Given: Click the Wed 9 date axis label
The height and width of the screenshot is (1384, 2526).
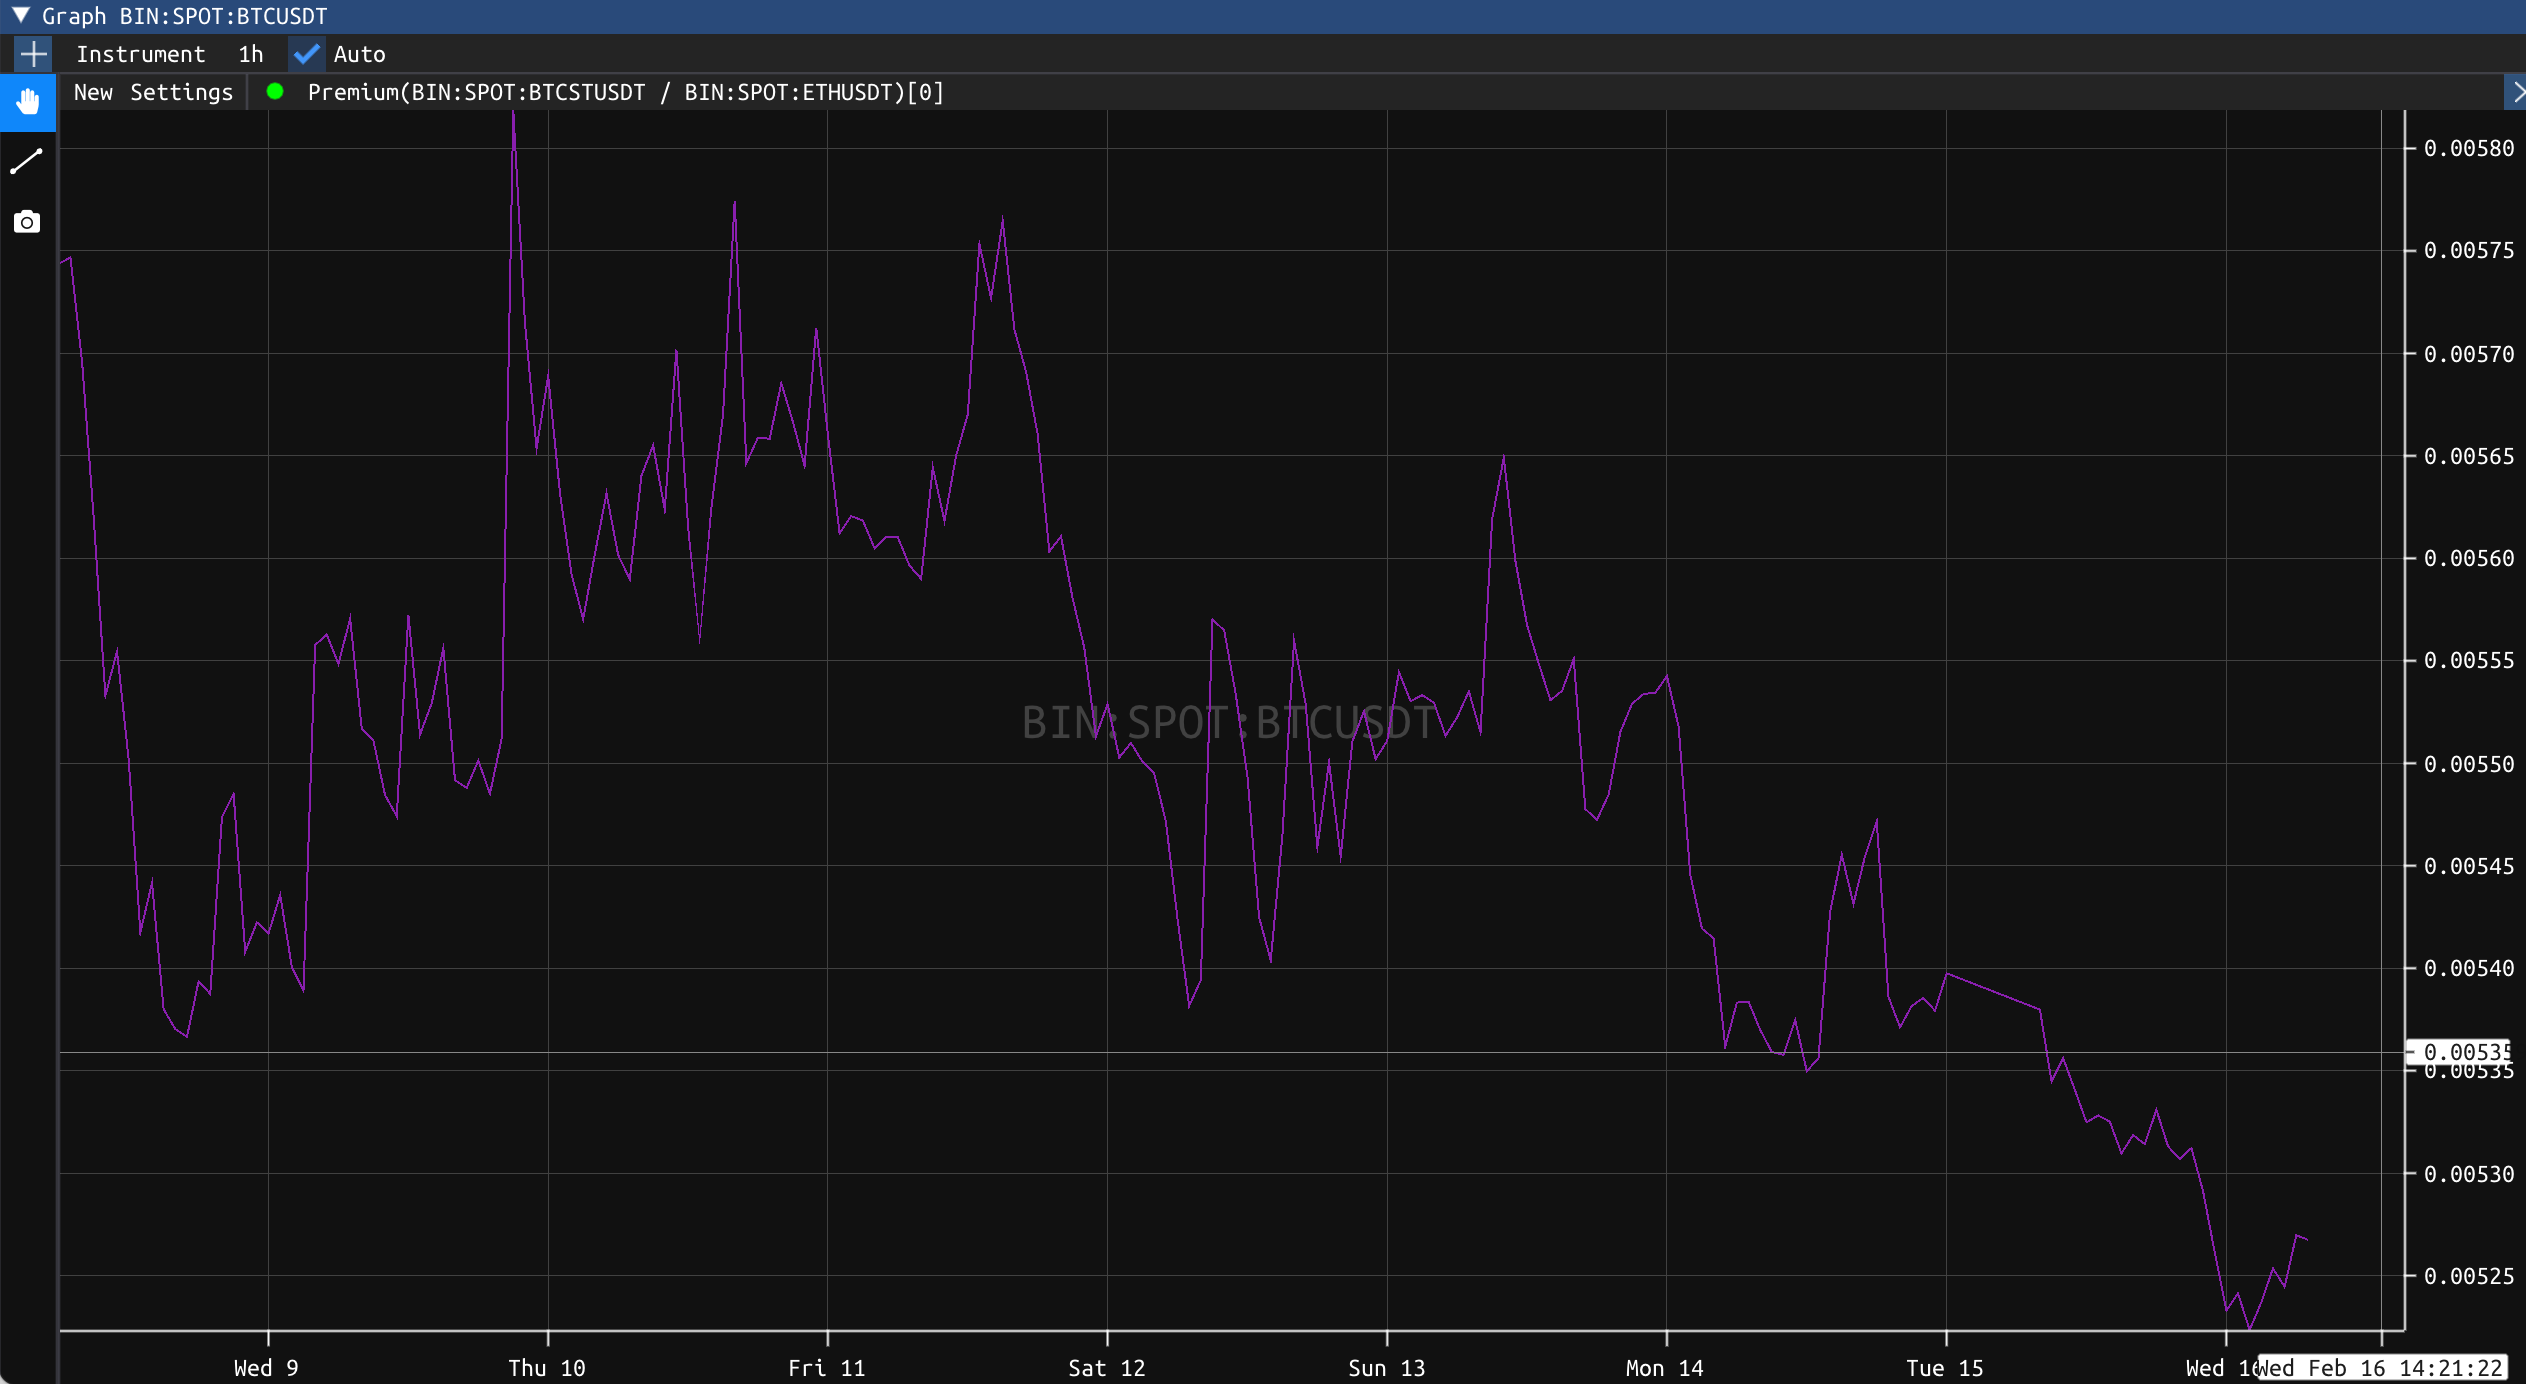Looking at the screenshot, I should pyautogui.click(x=266, y=1368).
